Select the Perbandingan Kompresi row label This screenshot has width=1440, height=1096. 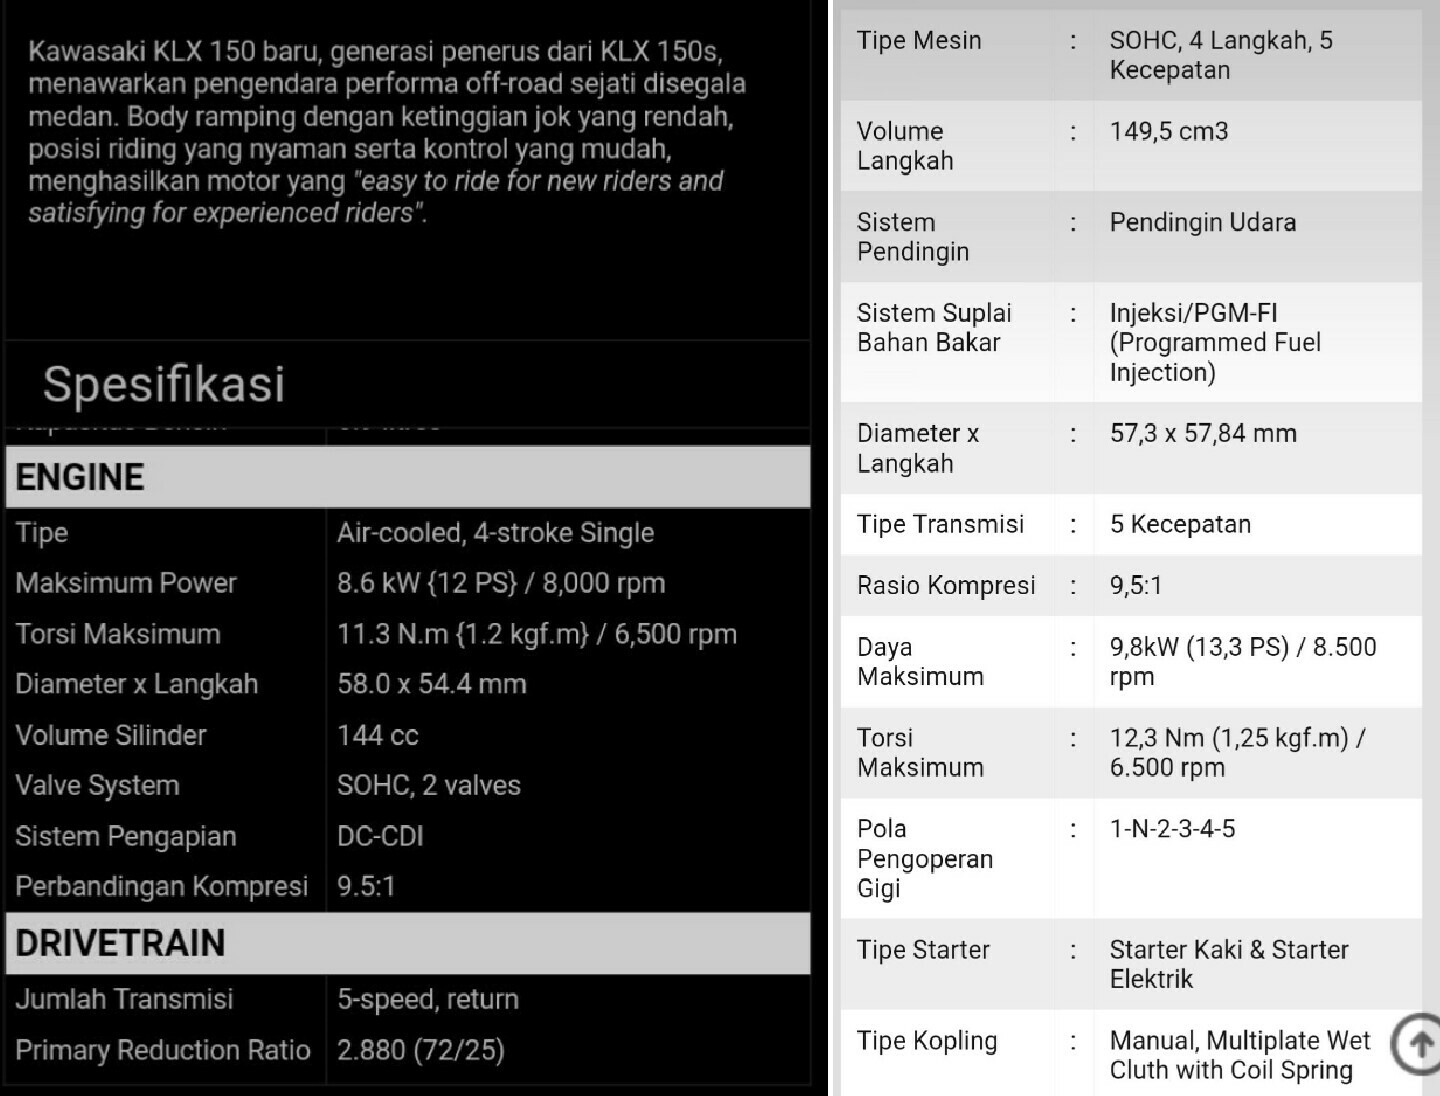click(162, 887)
